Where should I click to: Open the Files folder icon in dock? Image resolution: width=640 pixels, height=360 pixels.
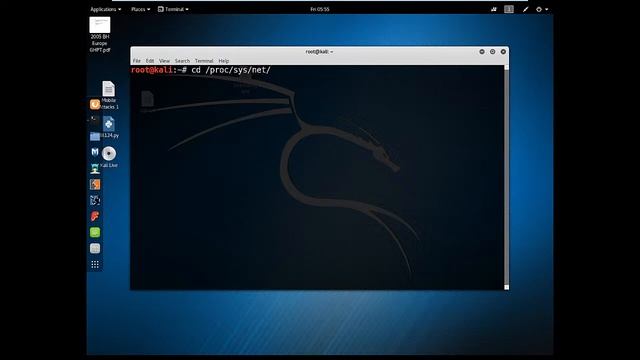click(x=95, y=136)
